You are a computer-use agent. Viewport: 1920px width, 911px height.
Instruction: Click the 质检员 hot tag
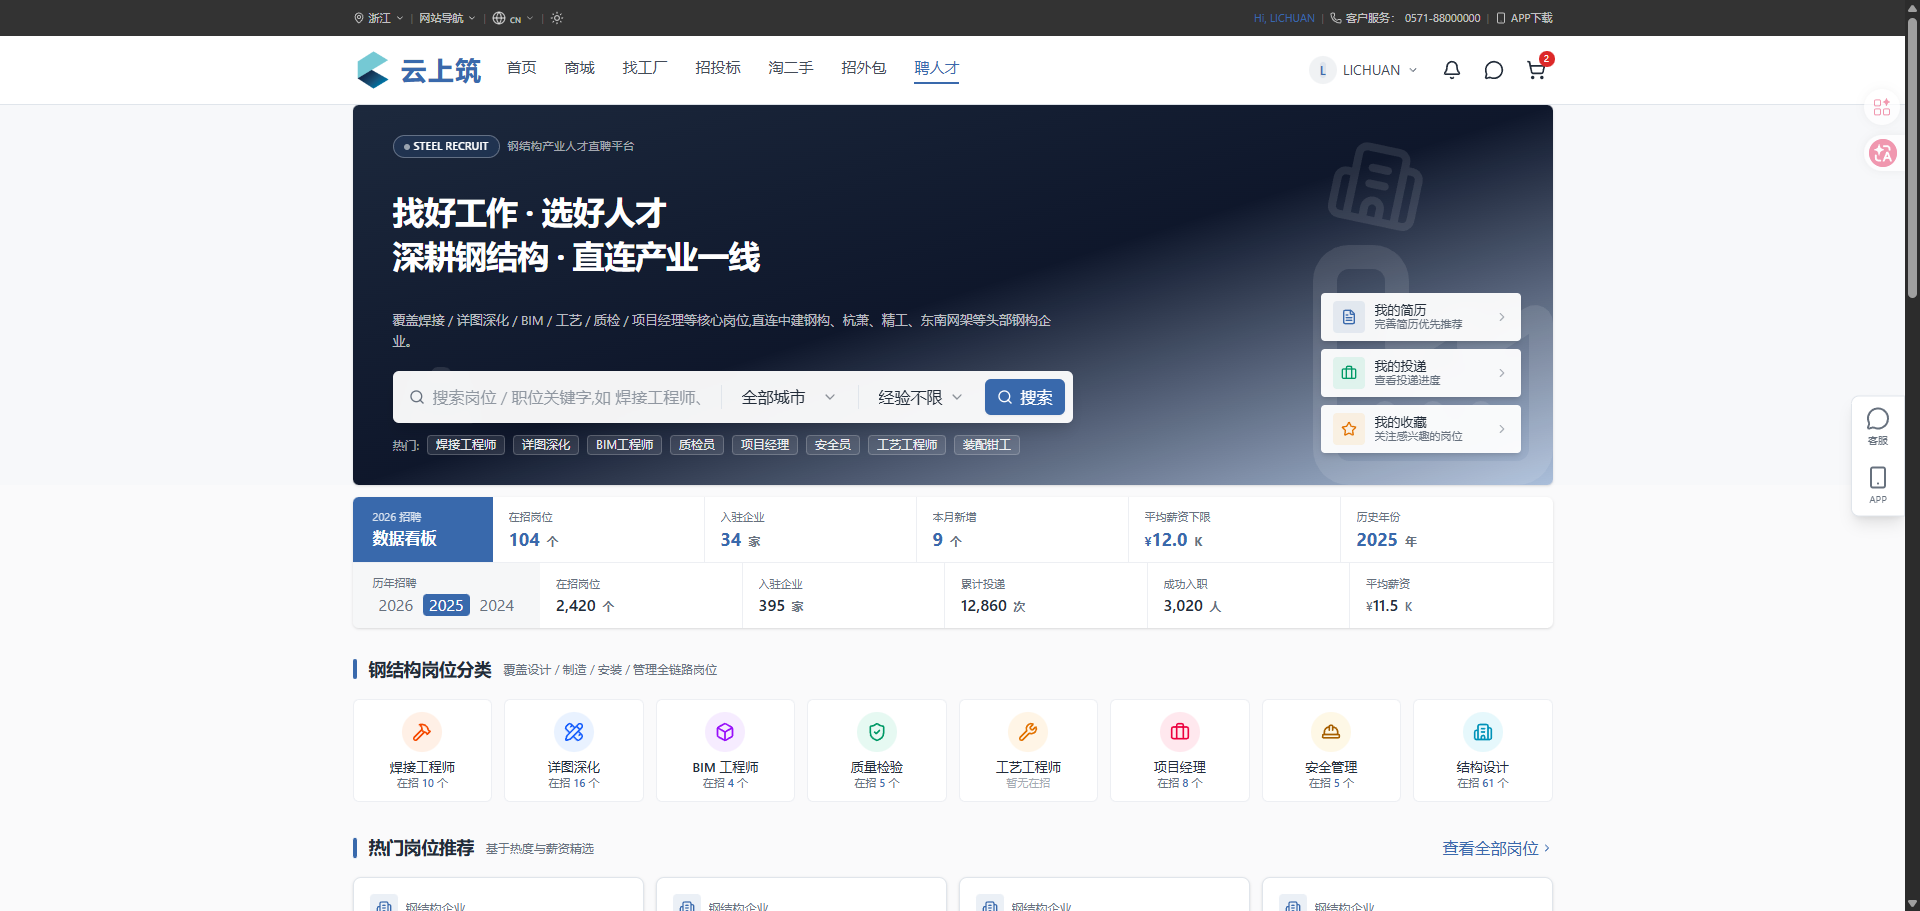click(x=697, y=445)
